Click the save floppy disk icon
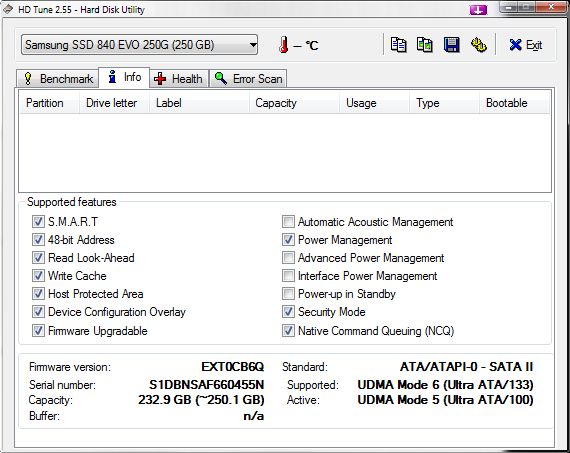The image size is (570, 453). 451,45
